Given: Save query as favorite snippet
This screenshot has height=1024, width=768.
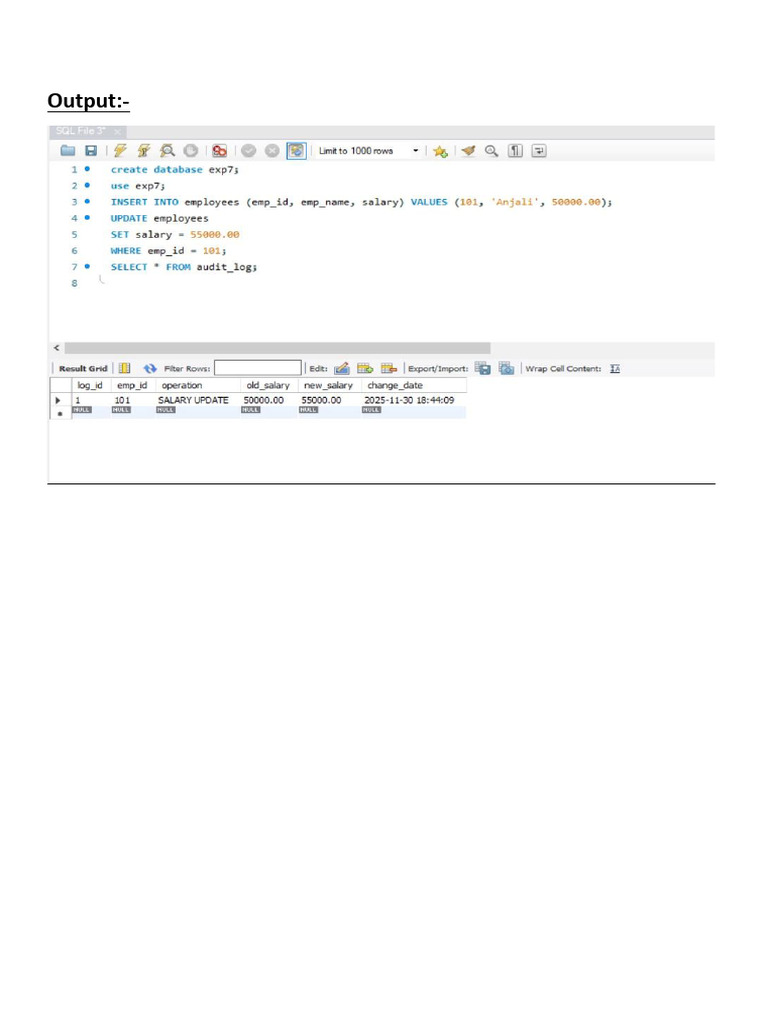Looking at the screenshot, I should pyautogui.click(x=440, y=152).
